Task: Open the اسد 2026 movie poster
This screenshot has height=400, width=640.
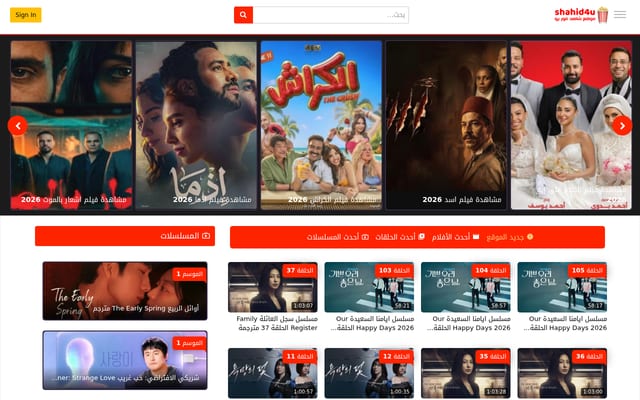Action: pyautogui.click(x=446, y=125)
